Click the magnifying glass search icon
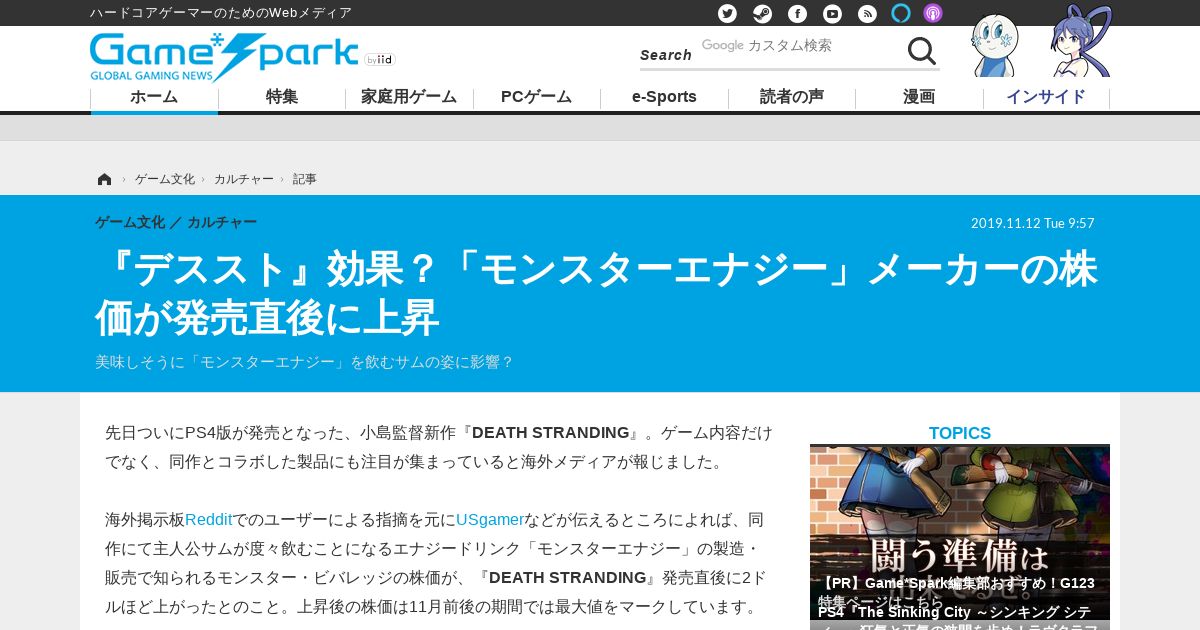 click(921, 50)
